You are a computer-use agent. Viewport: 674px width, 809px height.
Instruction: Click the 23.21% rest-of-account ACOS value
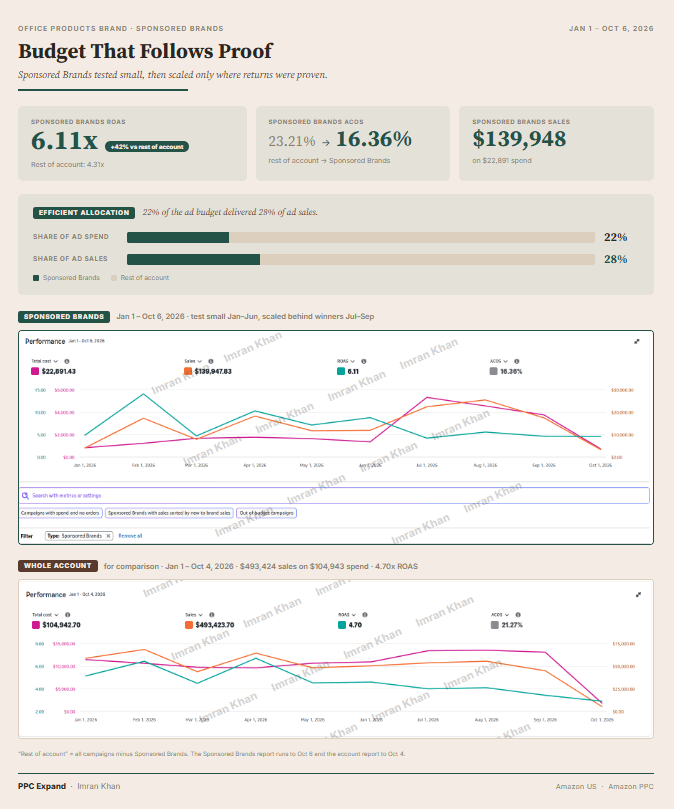tap(292, 141)
